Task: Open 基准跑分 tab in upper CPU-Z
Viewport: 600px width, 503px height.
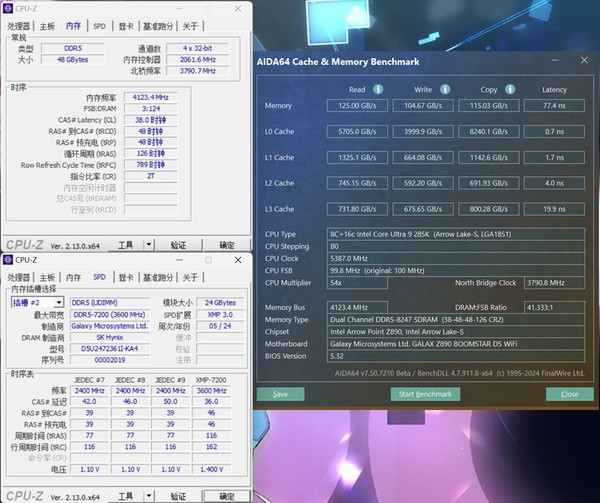Action: [x=158, y=26]
